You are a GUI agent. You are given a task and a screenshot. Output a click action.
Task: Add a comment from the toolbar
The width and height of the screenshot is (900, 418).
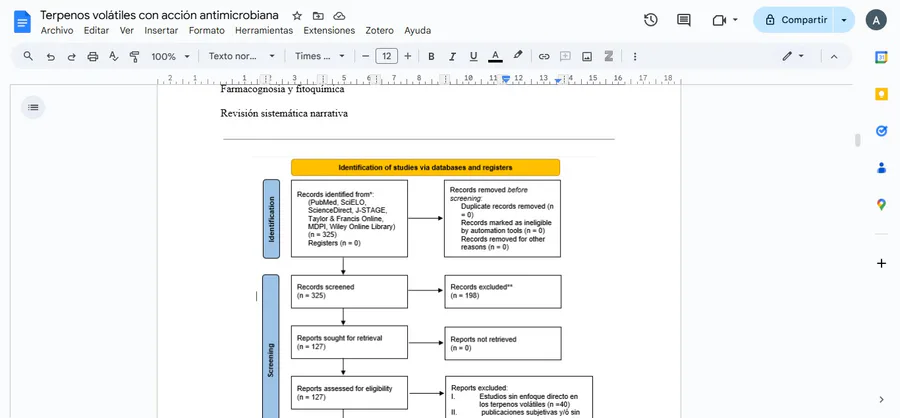point(565,56)
